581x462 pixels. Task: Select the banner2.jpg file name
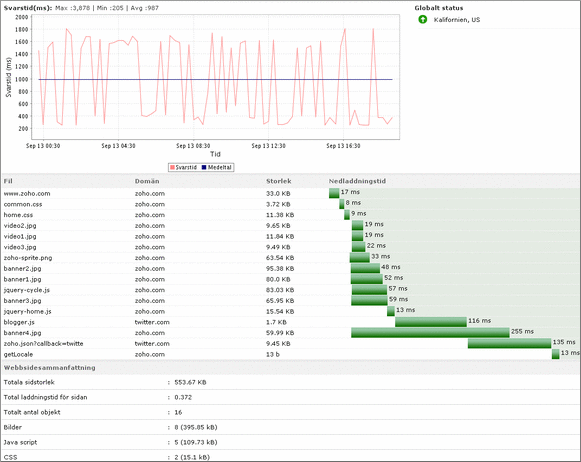22,269
